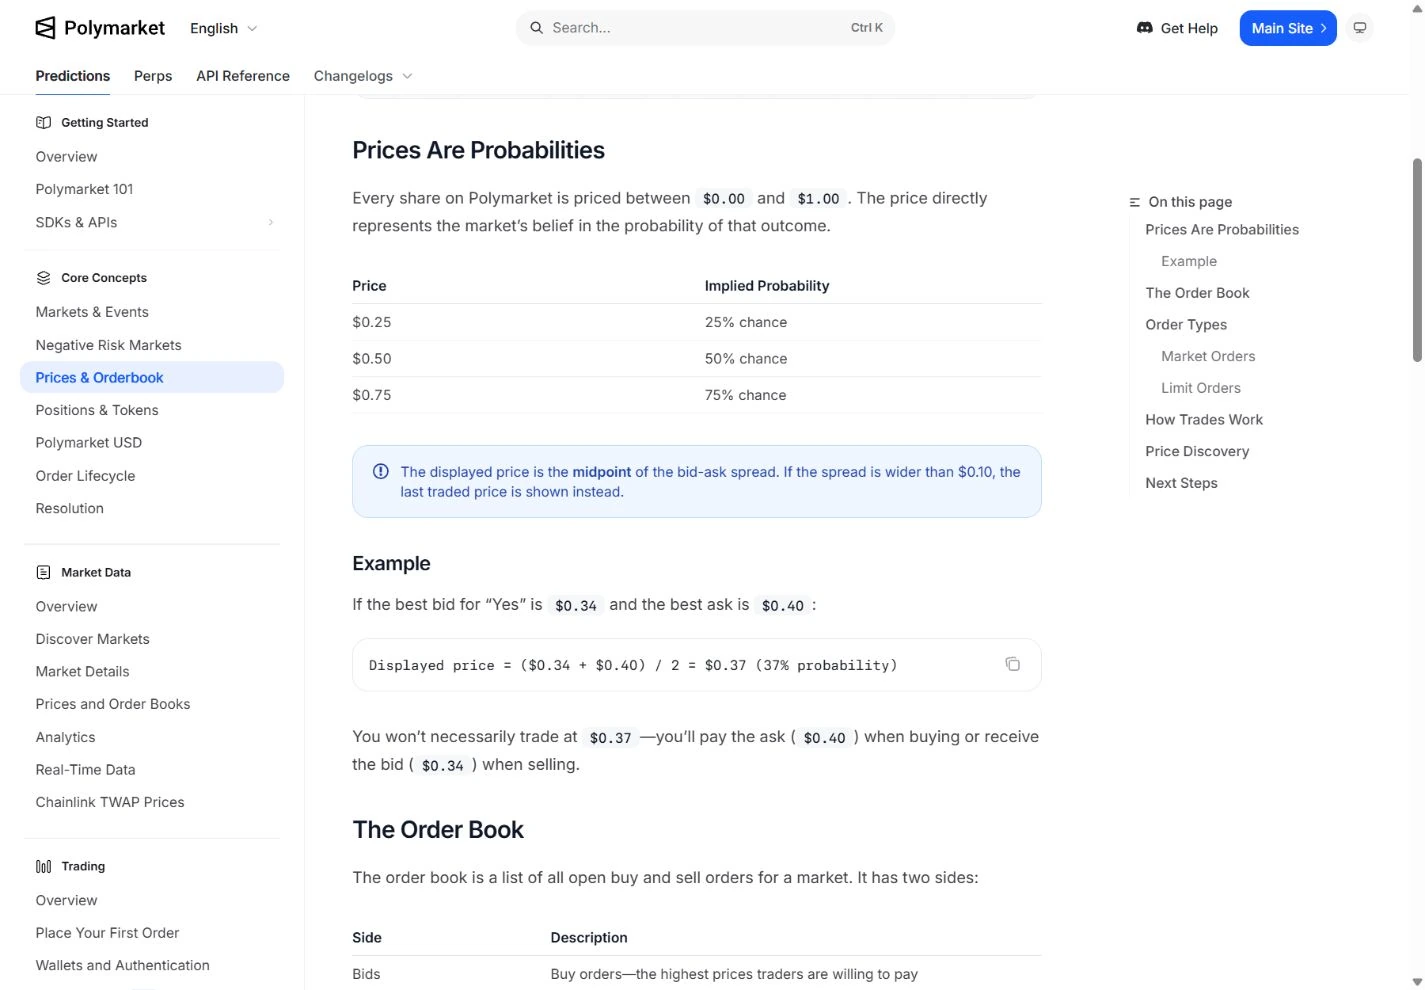Click the Trading candlestick icon
This screenshot has height=990, width=1425.
coord(43,867)
